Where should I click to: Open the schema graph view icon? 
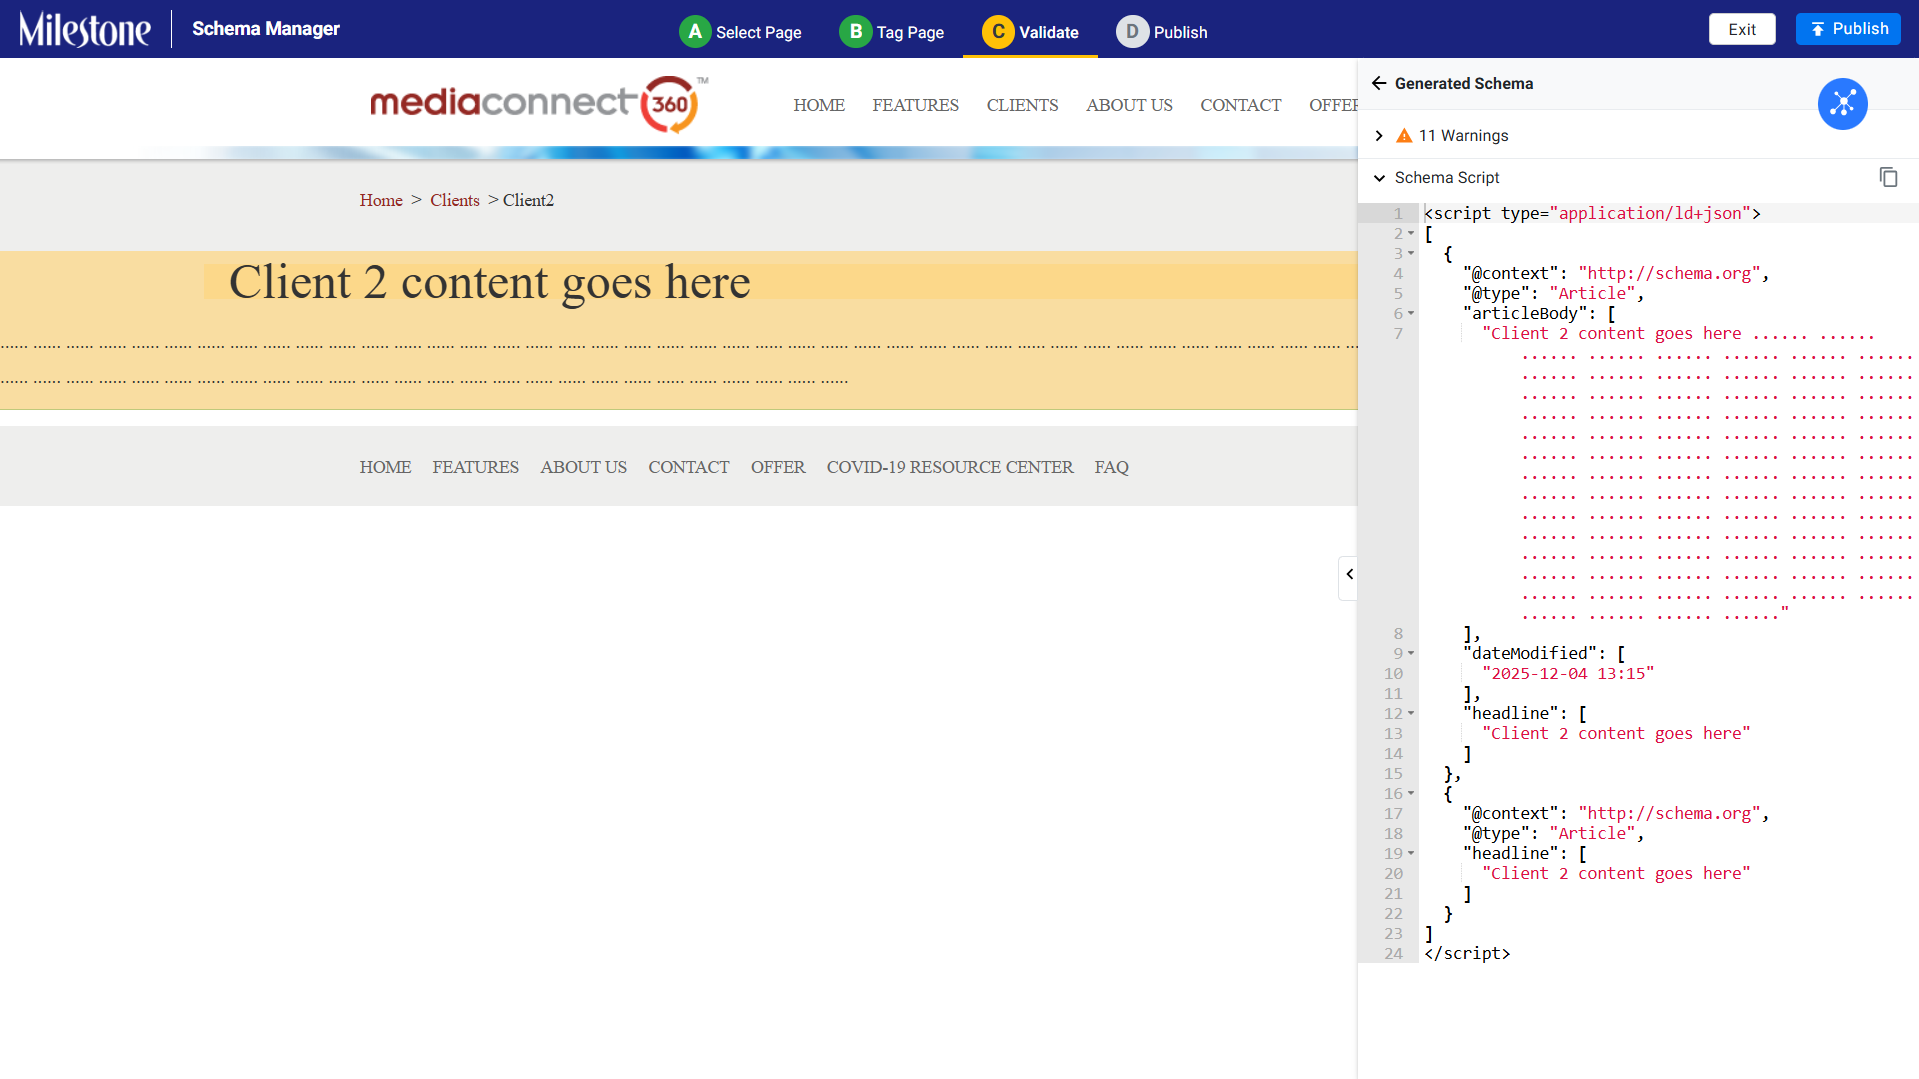(x=1842, y=104)
